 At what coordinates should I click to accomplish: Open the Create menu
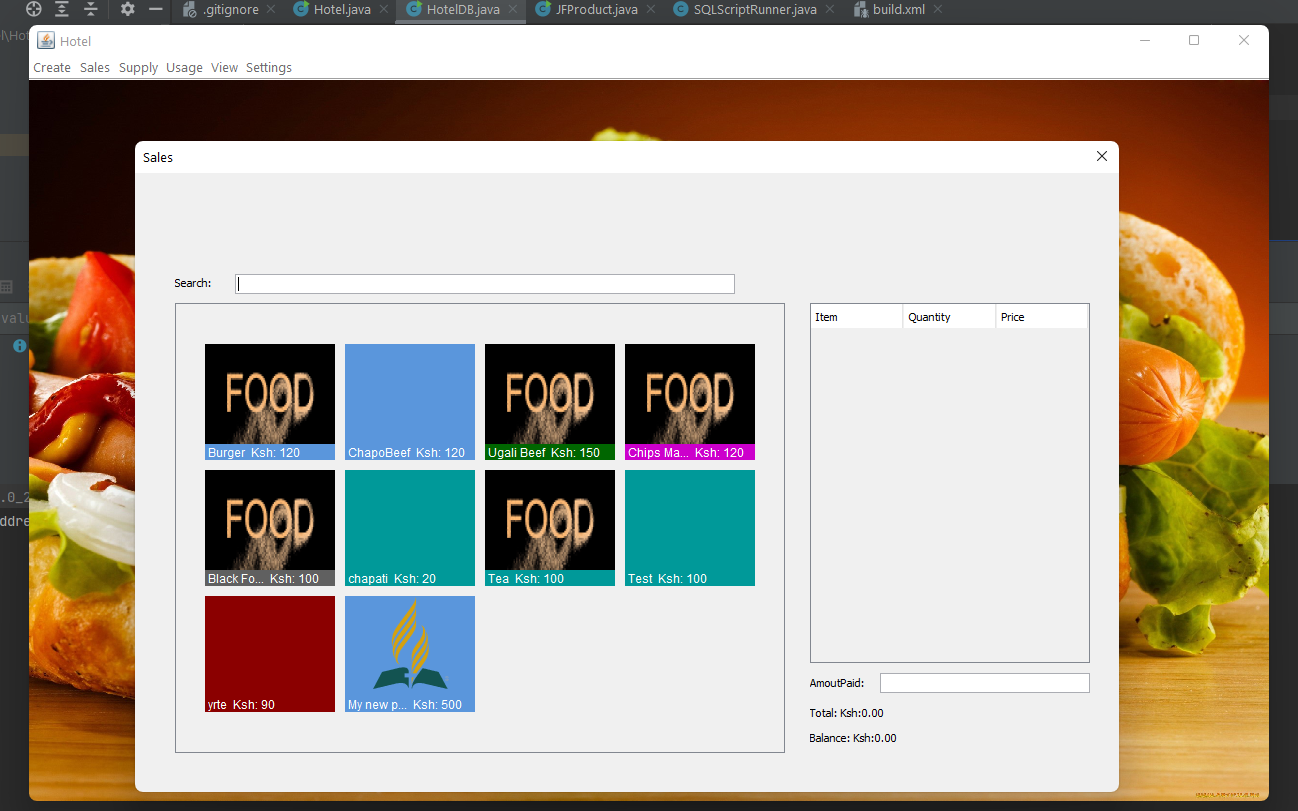(x=52, y=67)
